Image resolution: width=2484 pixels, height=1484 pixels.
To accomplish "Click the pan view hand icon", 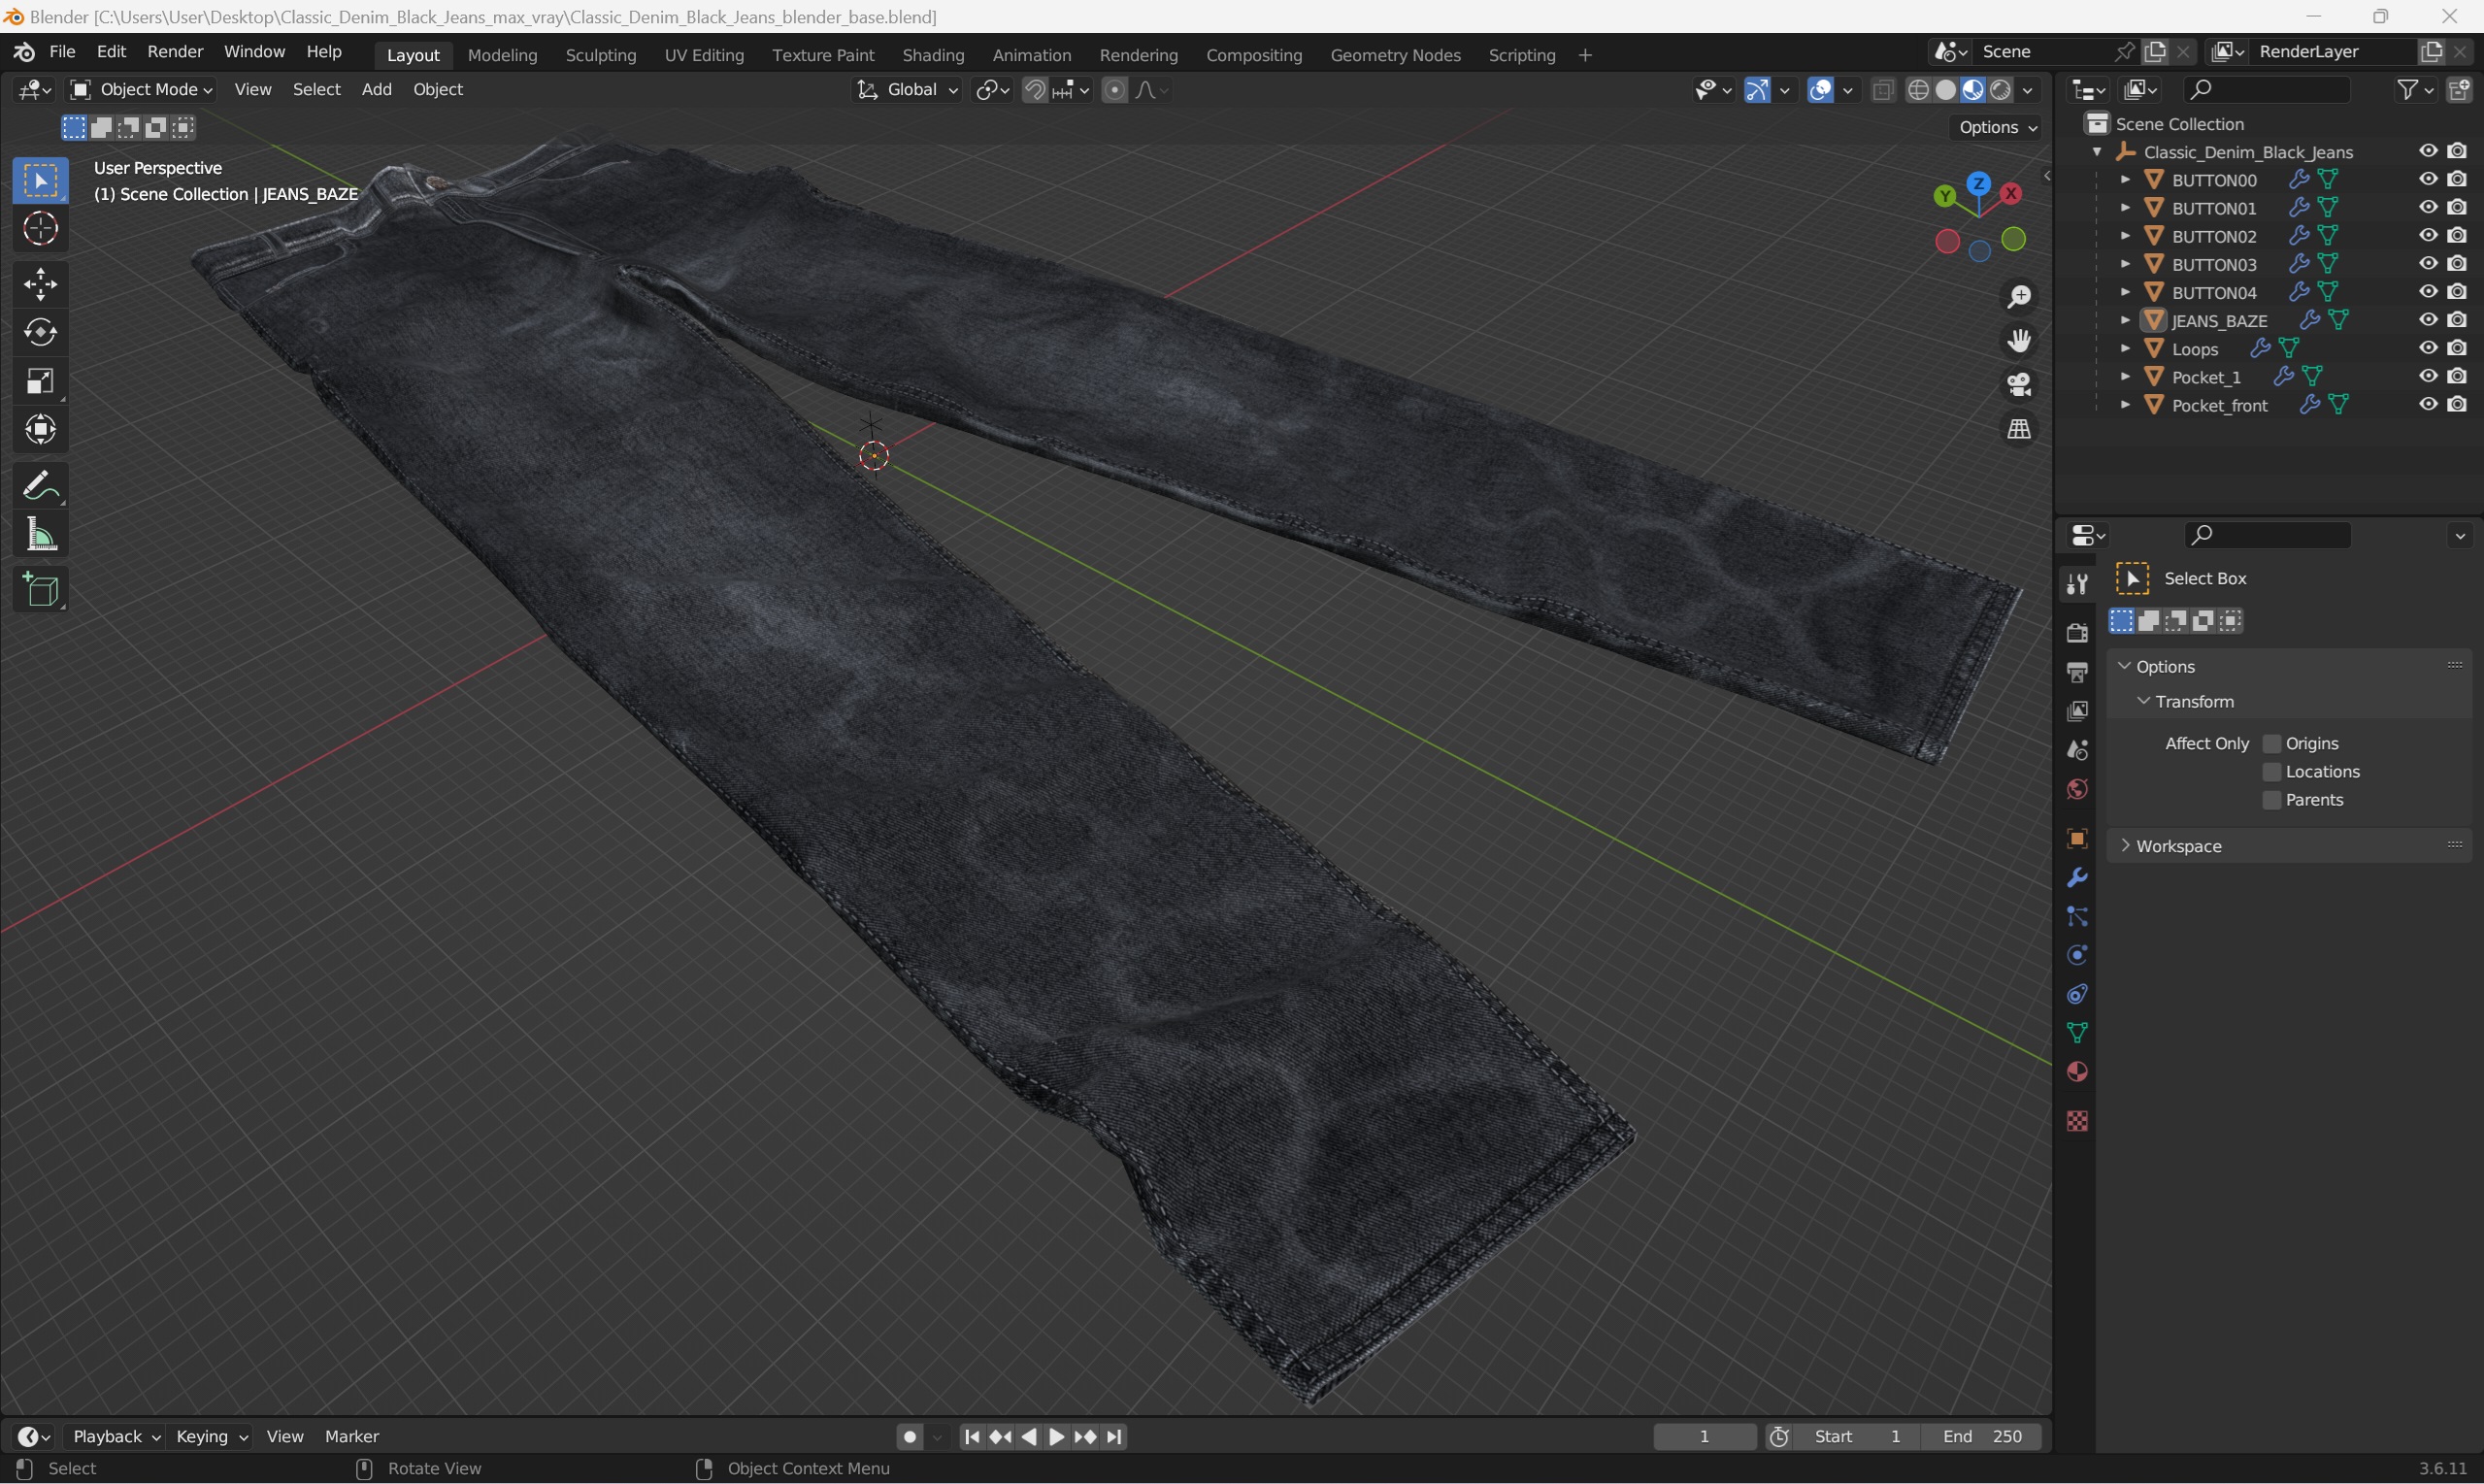I will (x=2019, y=341).
